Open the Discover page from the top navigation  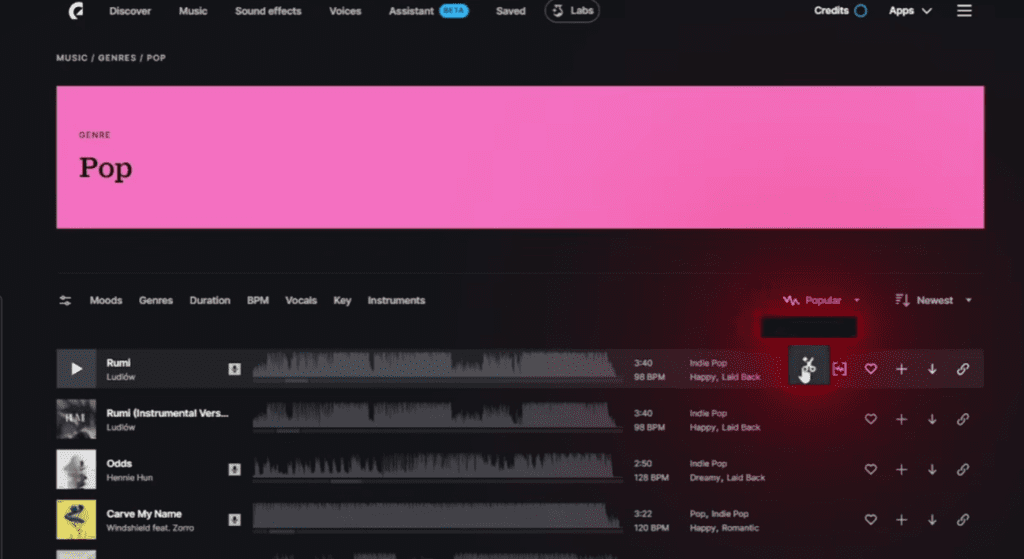130,11
